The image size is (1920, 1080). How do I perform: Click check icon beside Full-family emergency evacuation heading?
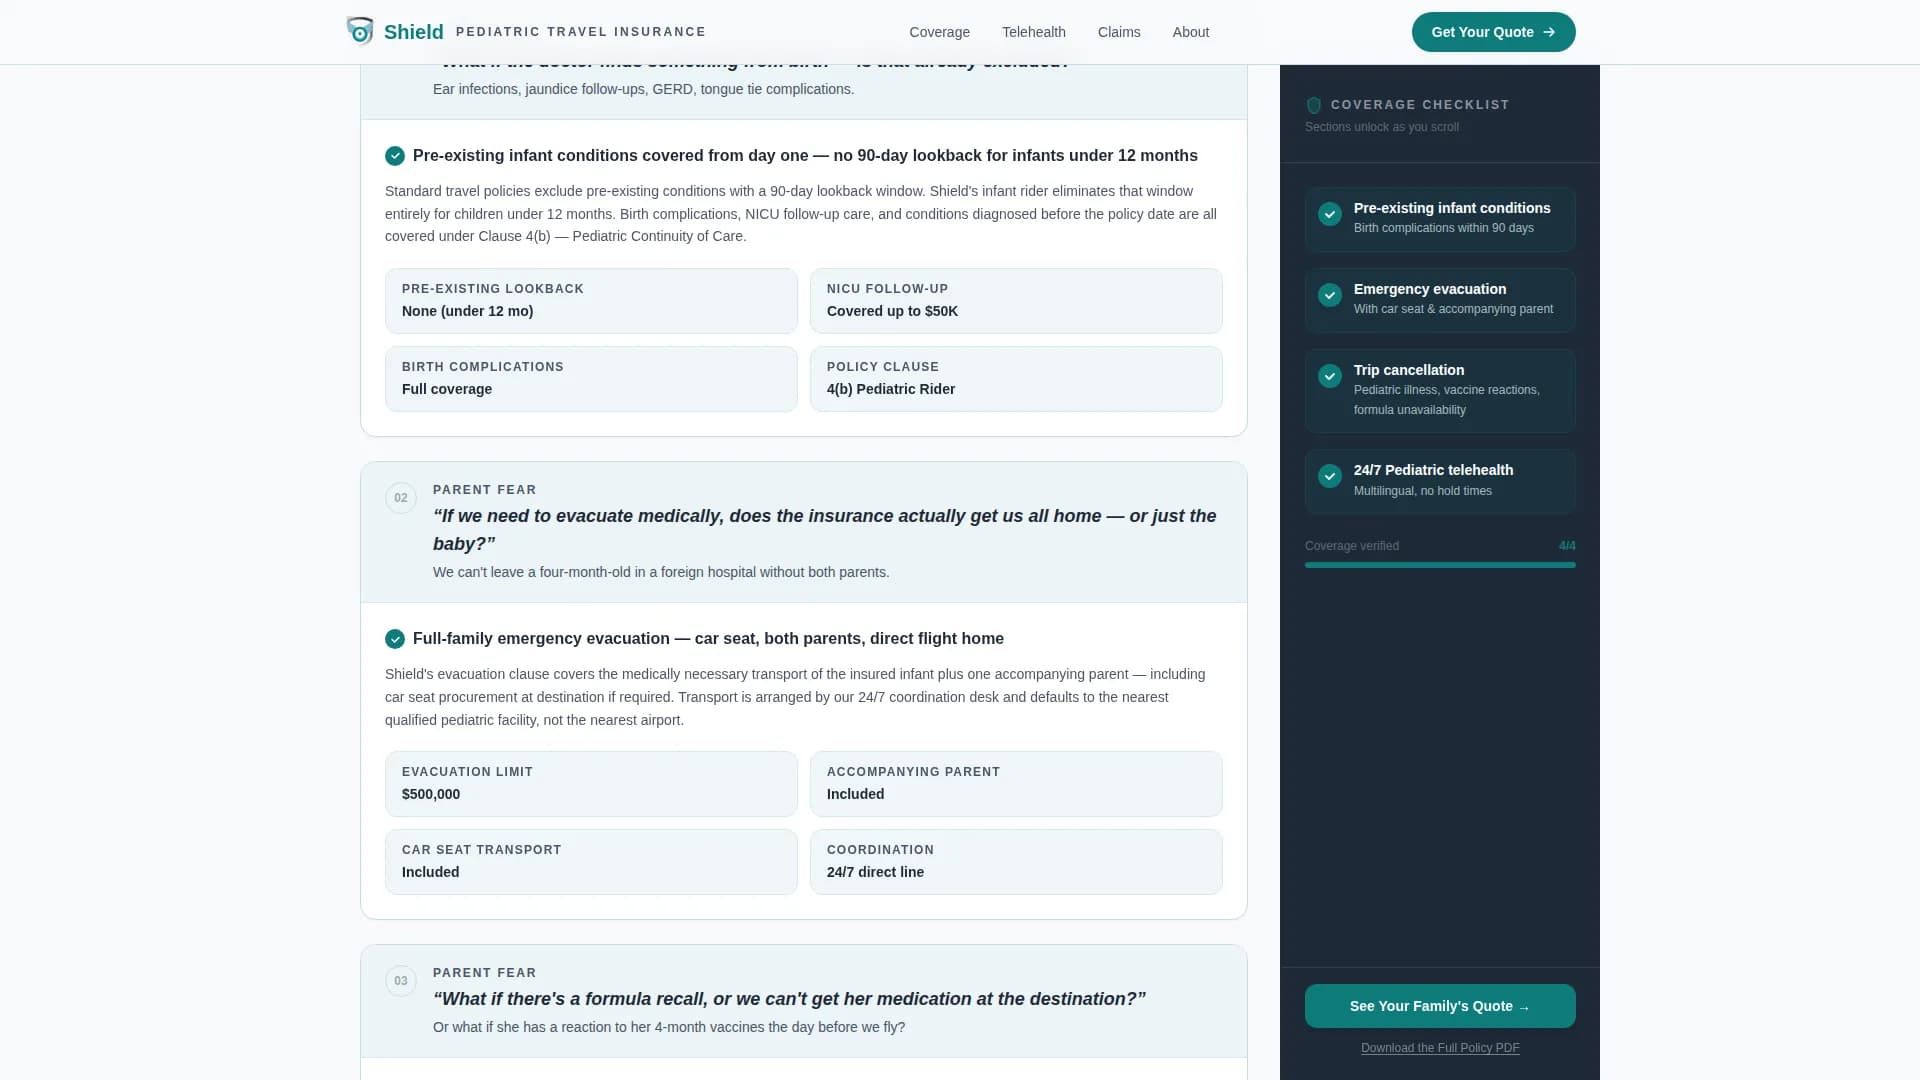(x=395, y=639)
